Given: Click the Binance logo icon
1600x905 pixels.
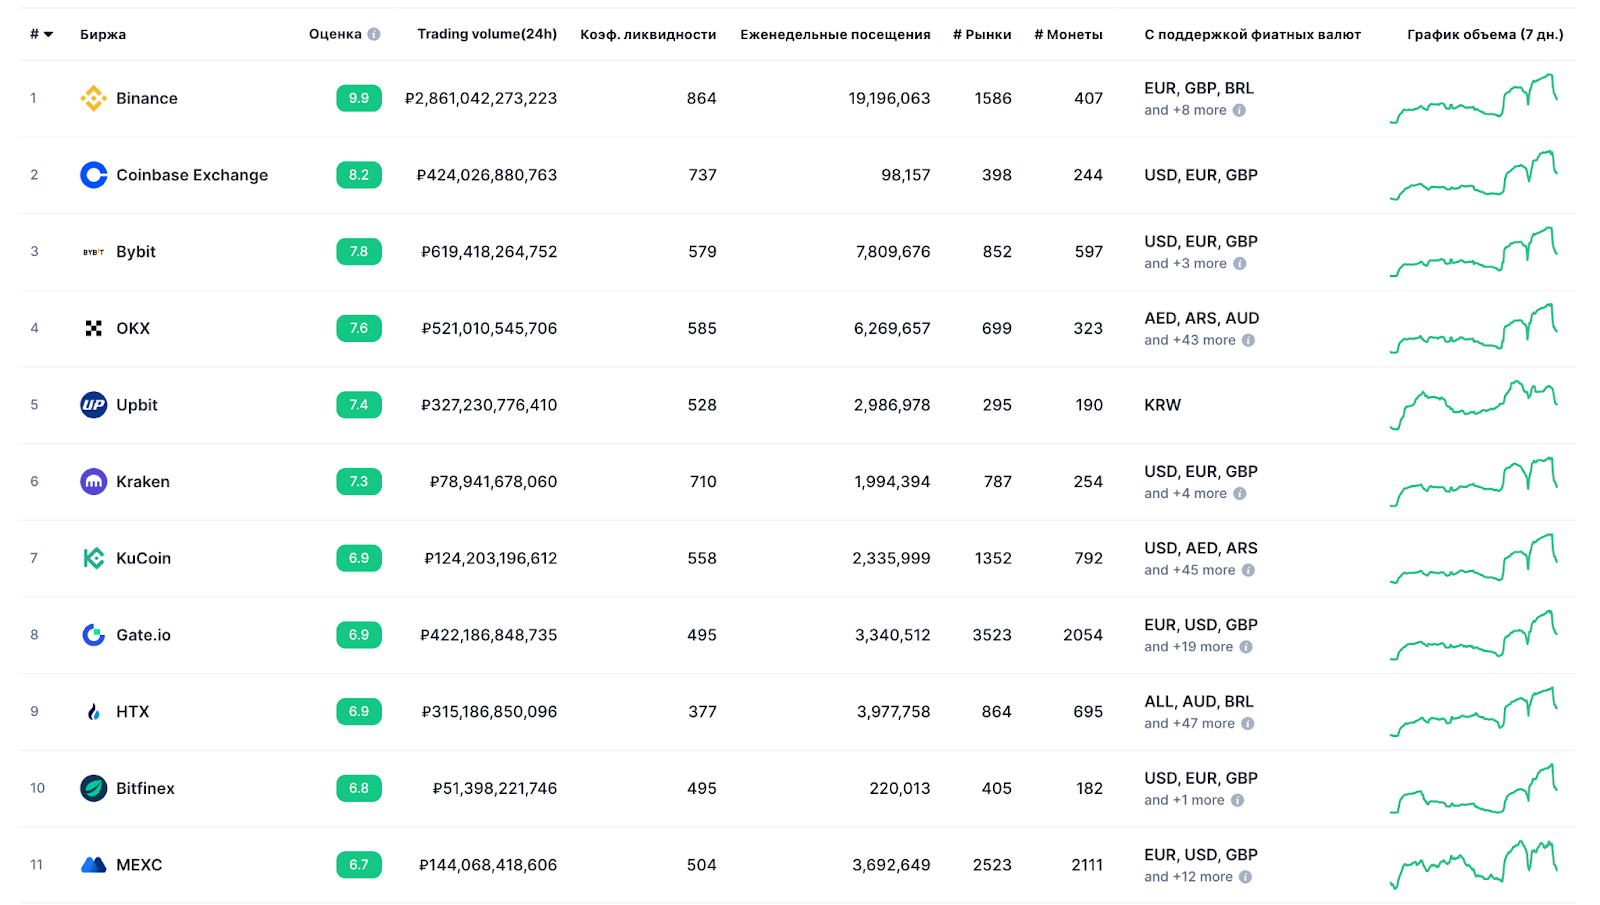Looking at the screenshot, I should (x=93, y=98).
